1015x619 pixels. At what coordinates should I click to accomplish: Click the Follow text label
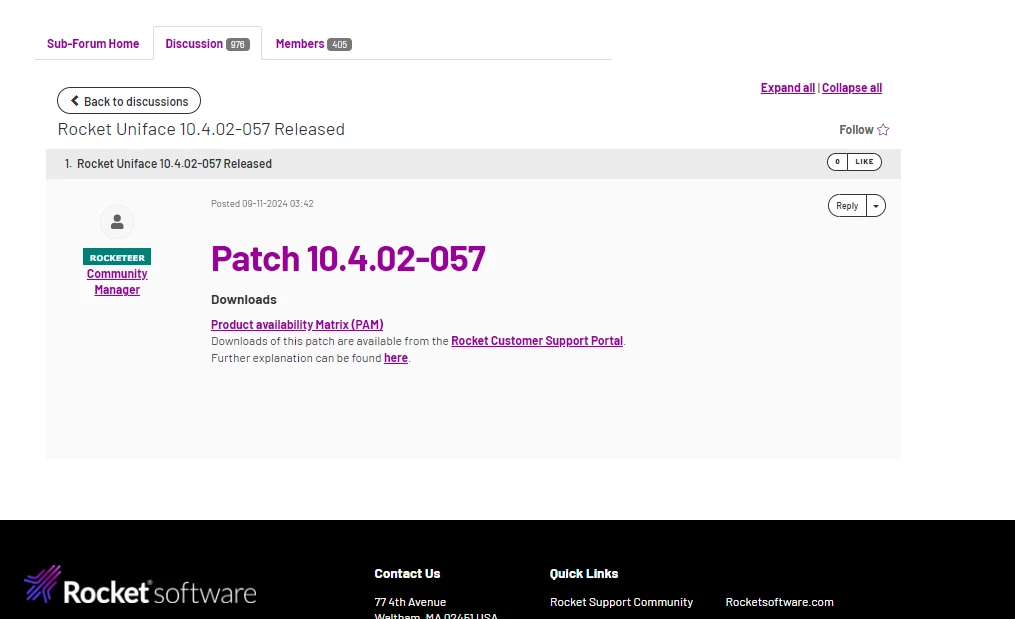856,129
